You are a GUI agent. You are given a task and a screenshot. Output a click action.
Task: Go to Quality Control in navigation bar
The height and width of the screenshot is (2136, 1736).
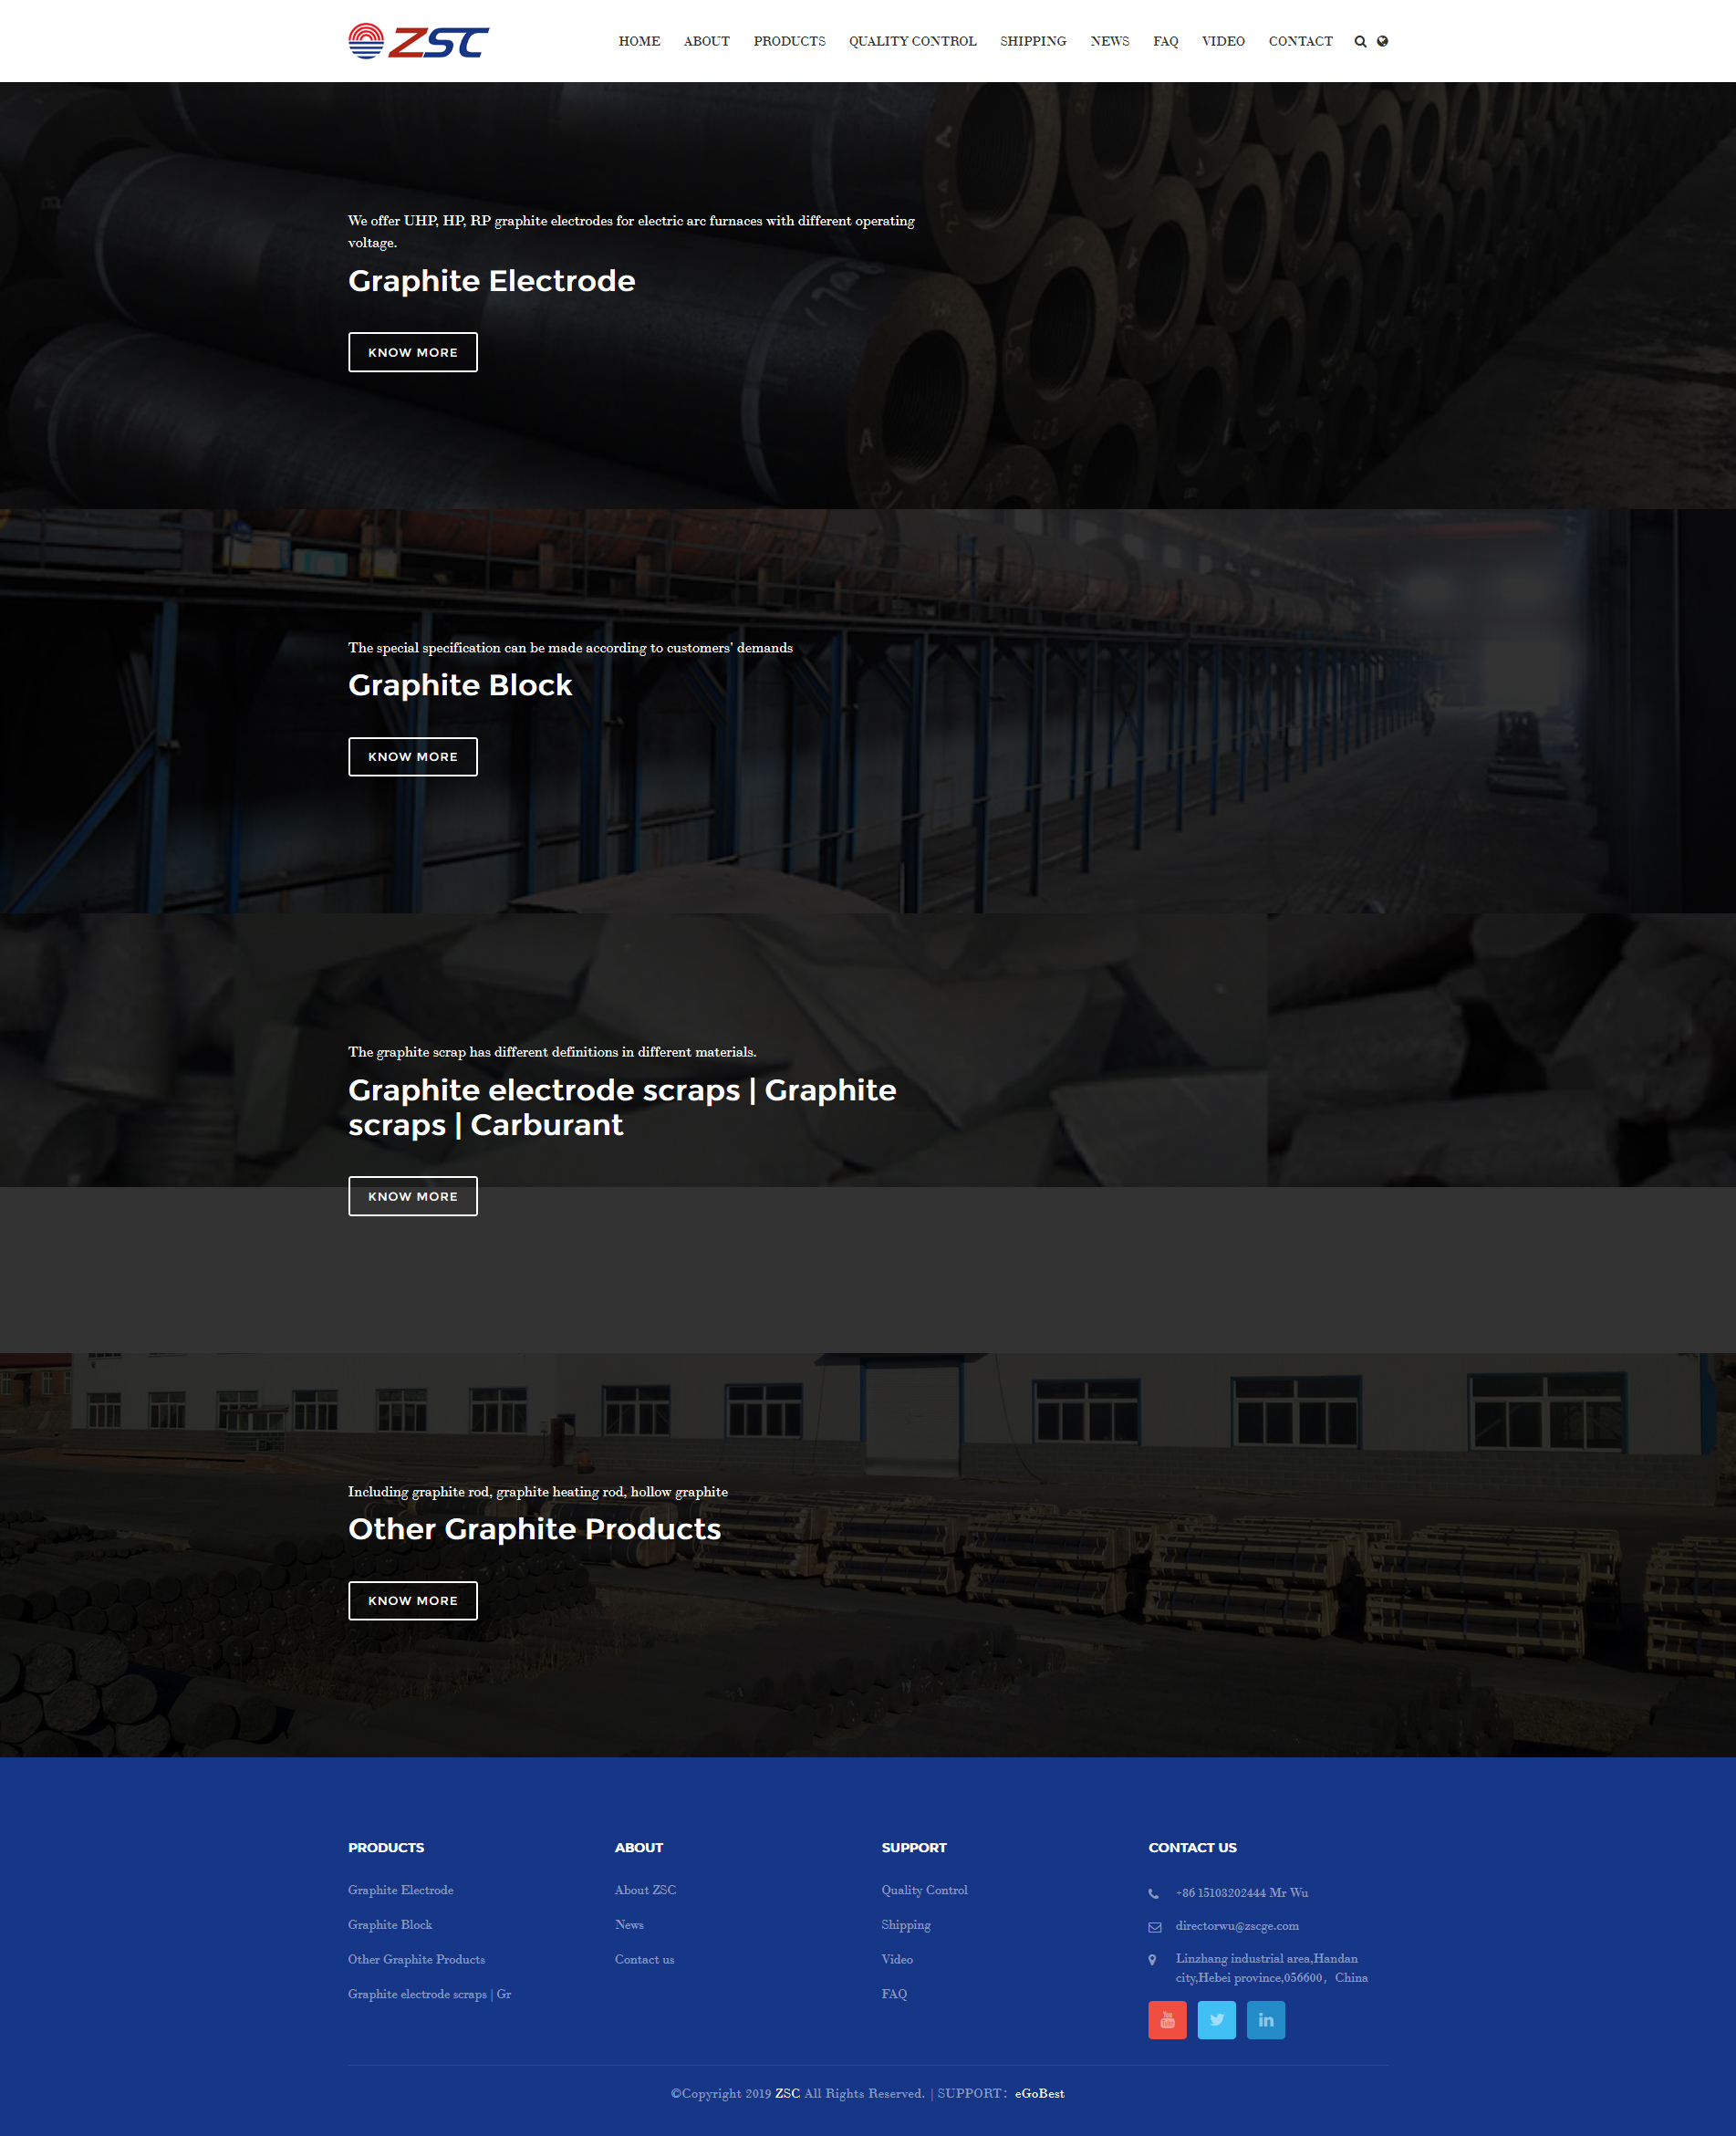pyautogui.click(x=912, y=41)
